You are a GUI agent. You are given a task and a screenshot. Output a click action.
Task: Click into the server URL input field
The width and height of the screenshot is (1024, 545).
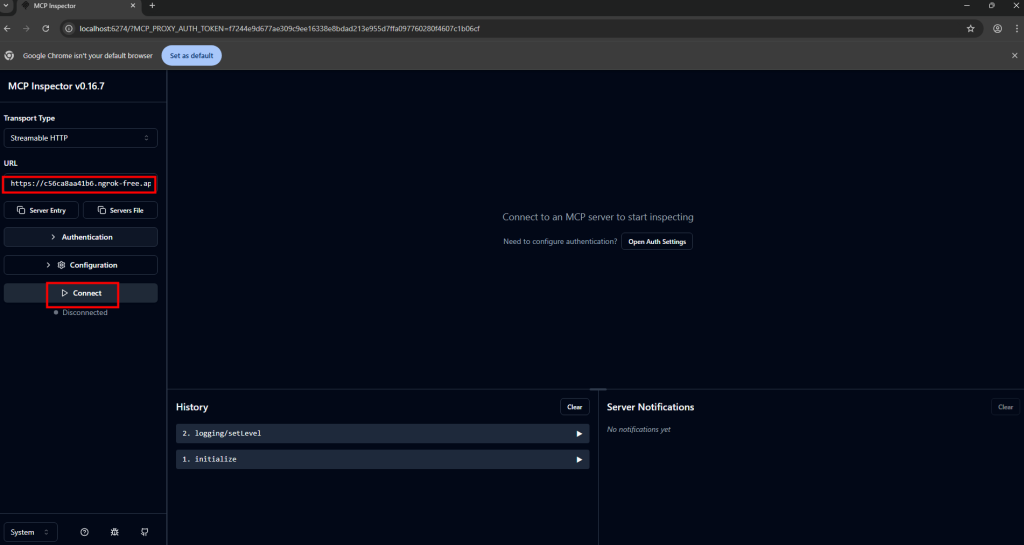tap(80, 184)
